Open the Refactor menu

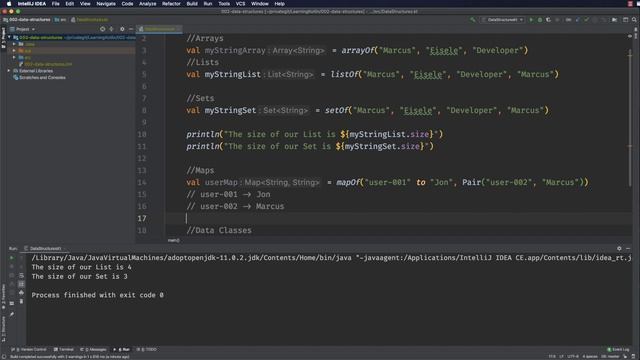[171, 4]
